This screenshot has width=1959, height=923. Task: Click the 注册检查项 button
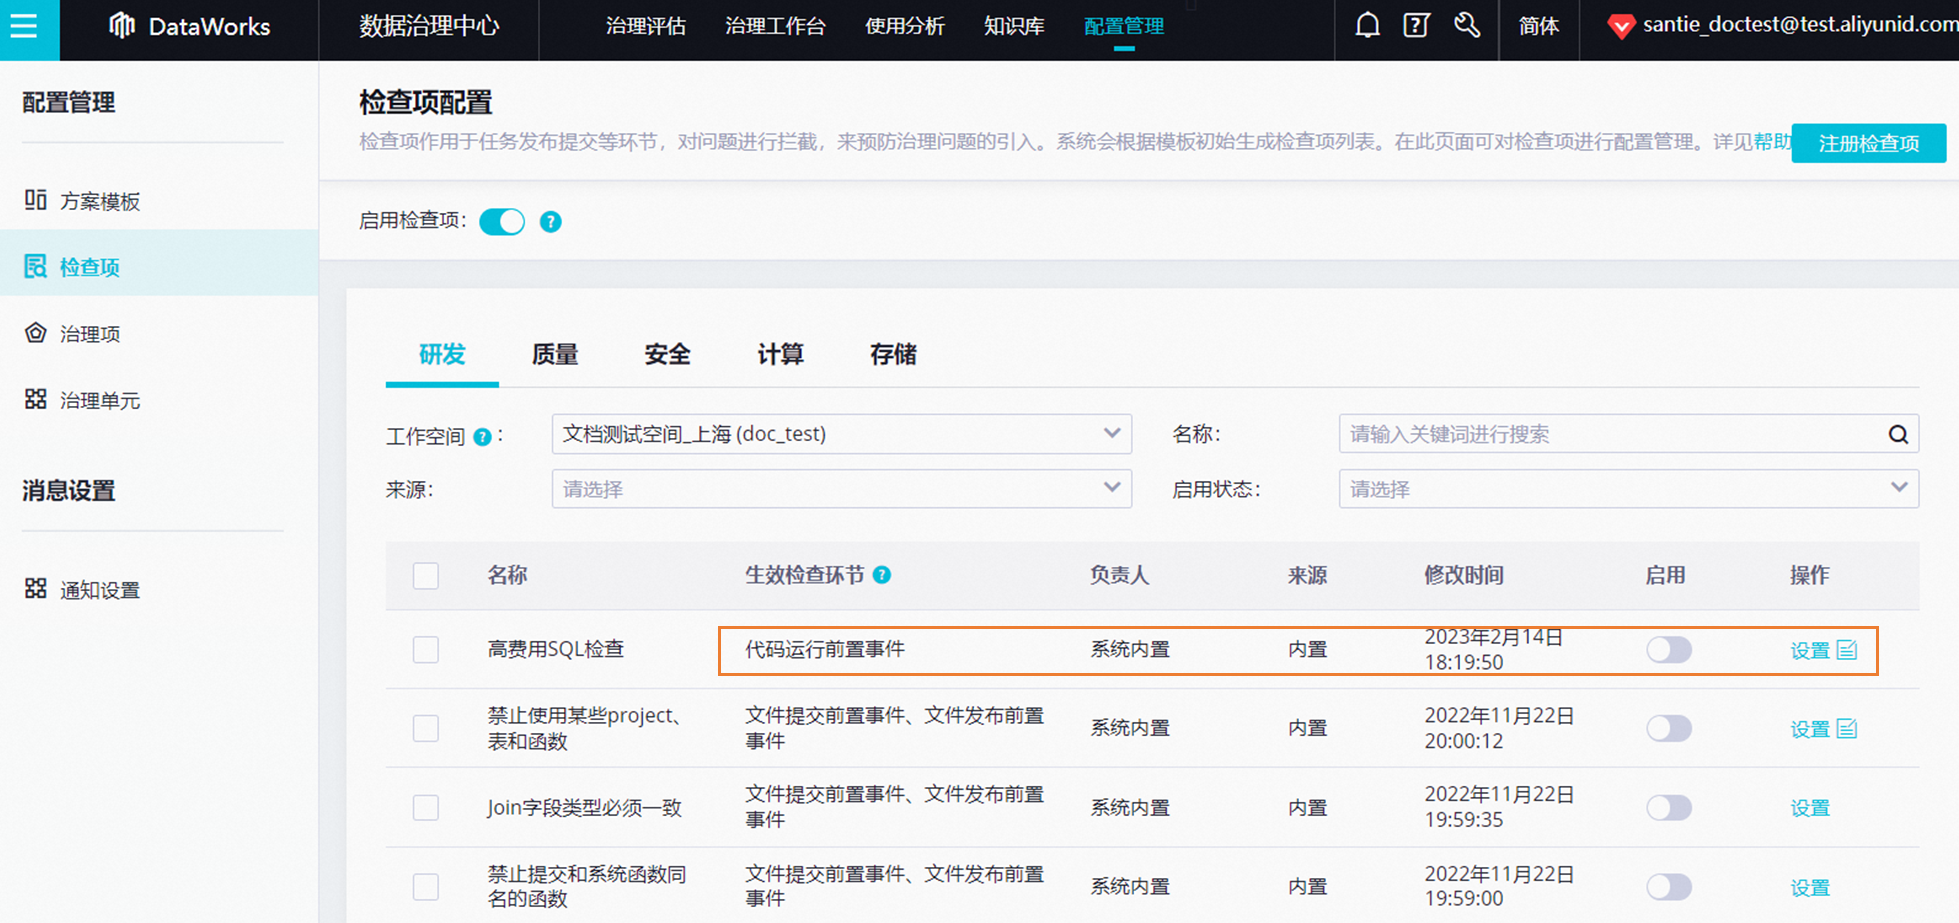[x=1869, y=143]
